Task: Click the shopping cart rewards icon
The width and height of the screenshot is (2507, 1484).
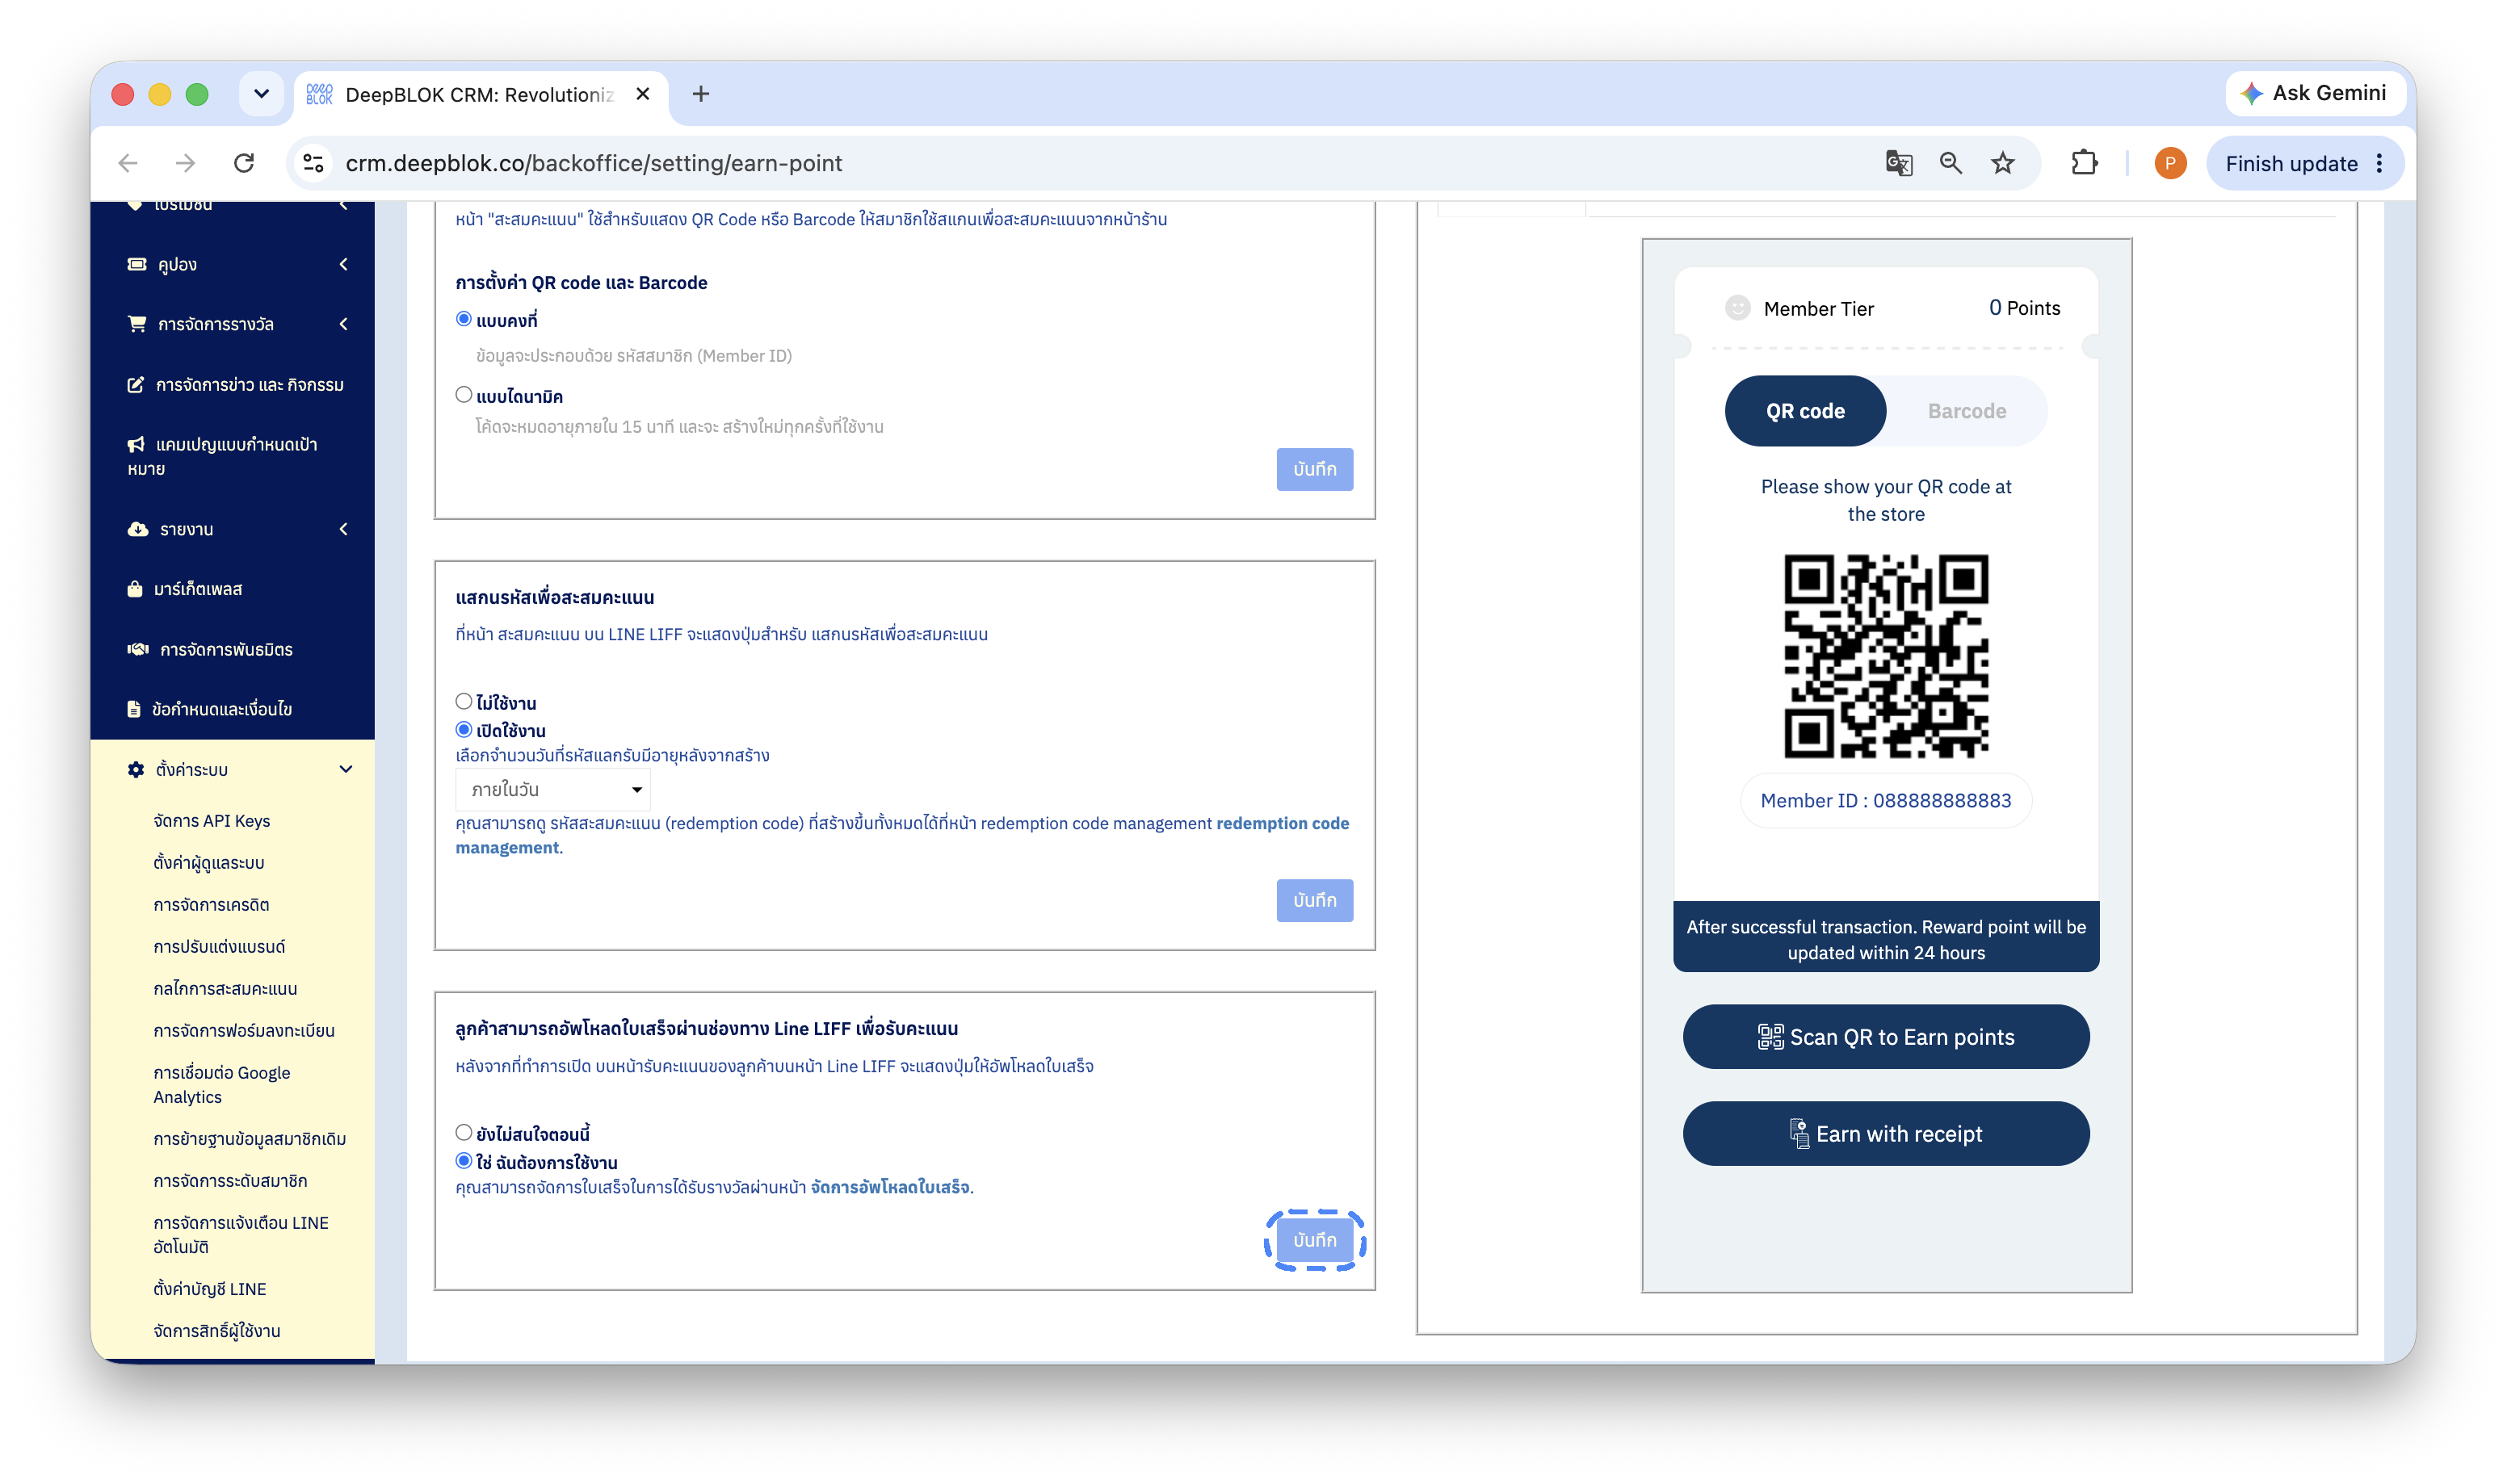Action: click(137, 324)
